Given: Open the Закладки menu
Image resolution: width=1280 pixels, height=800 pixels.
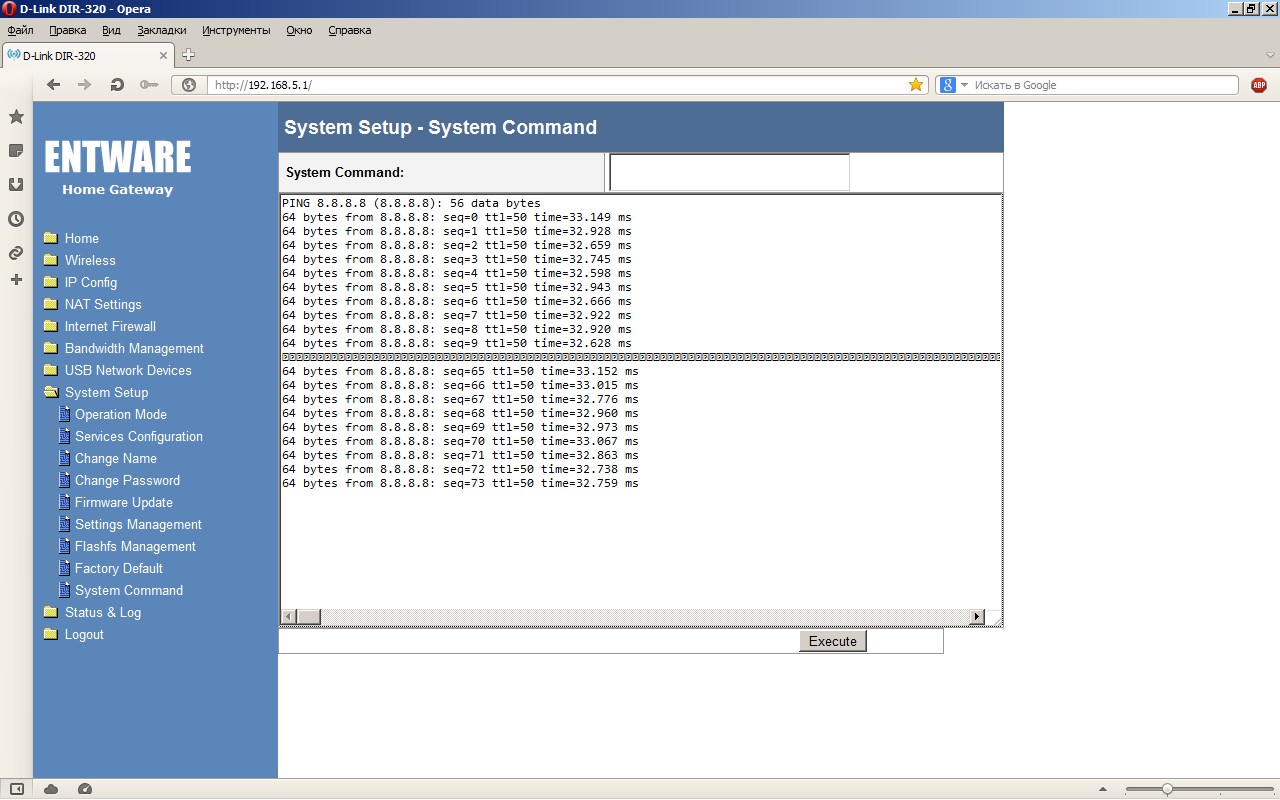Looking at the screenshot, I should pyautogui.click(x=161, y=30).
